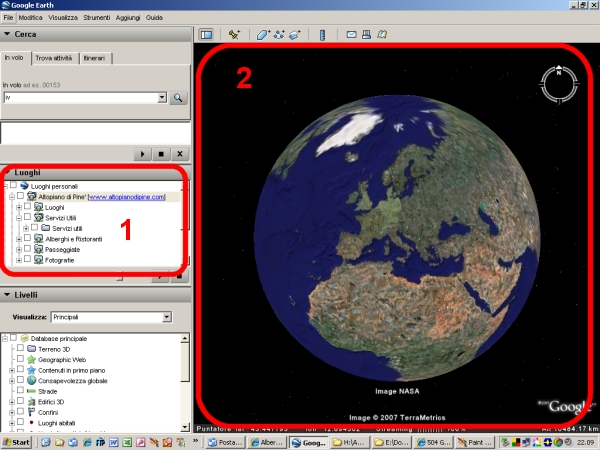The width and height of the screenshot is (600, 450).
Task: Enable the Terreno 3D layer checkbox
Action: (x=20, y=348)
